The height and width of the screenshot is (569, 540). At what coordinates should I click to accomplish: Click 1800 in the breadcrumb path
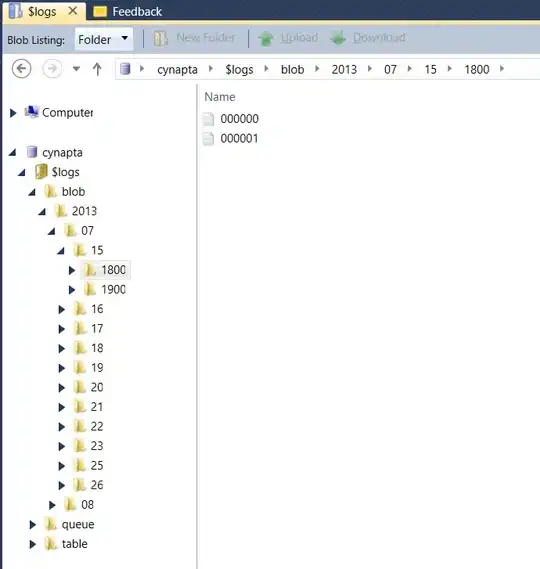coord(477,69)
